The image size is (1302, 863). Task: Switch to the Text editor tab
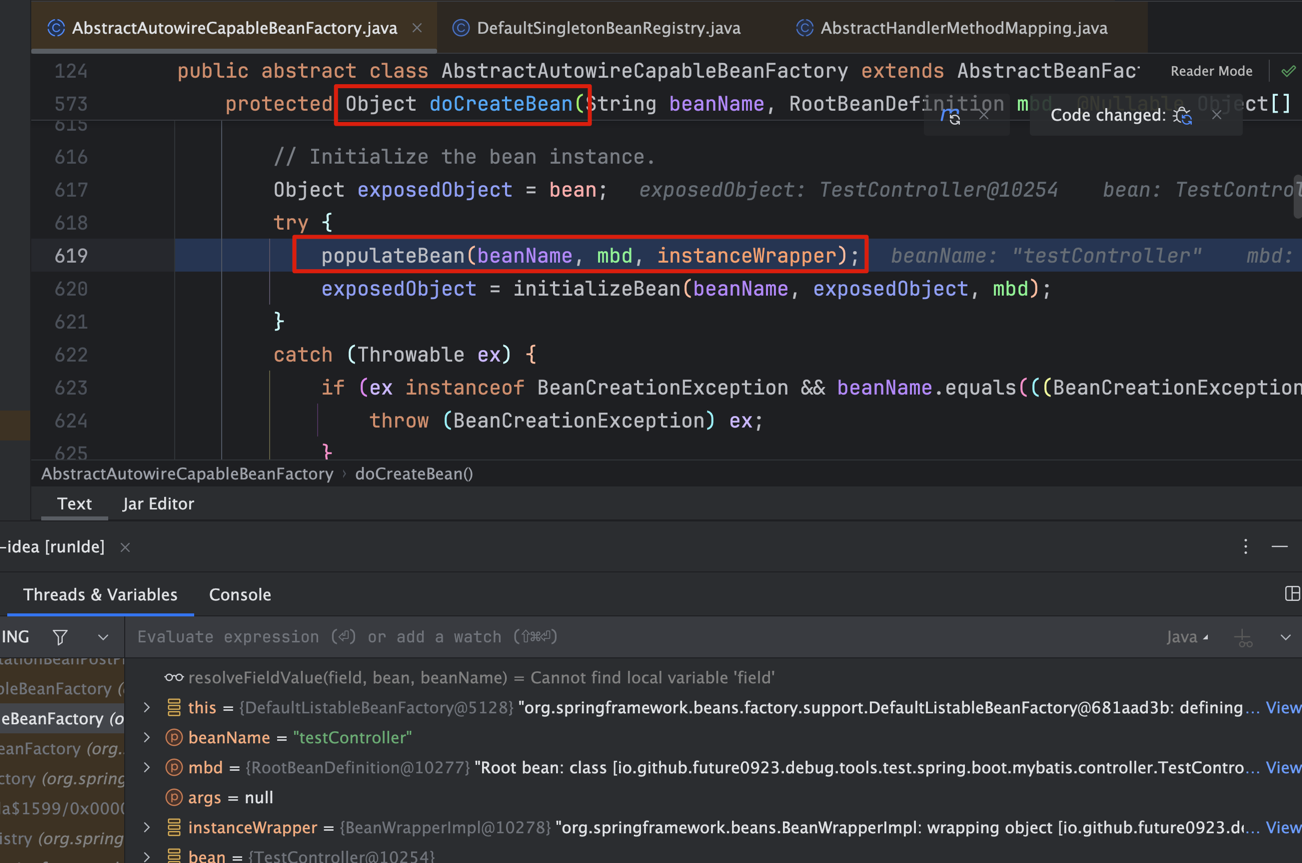point(74,504)
